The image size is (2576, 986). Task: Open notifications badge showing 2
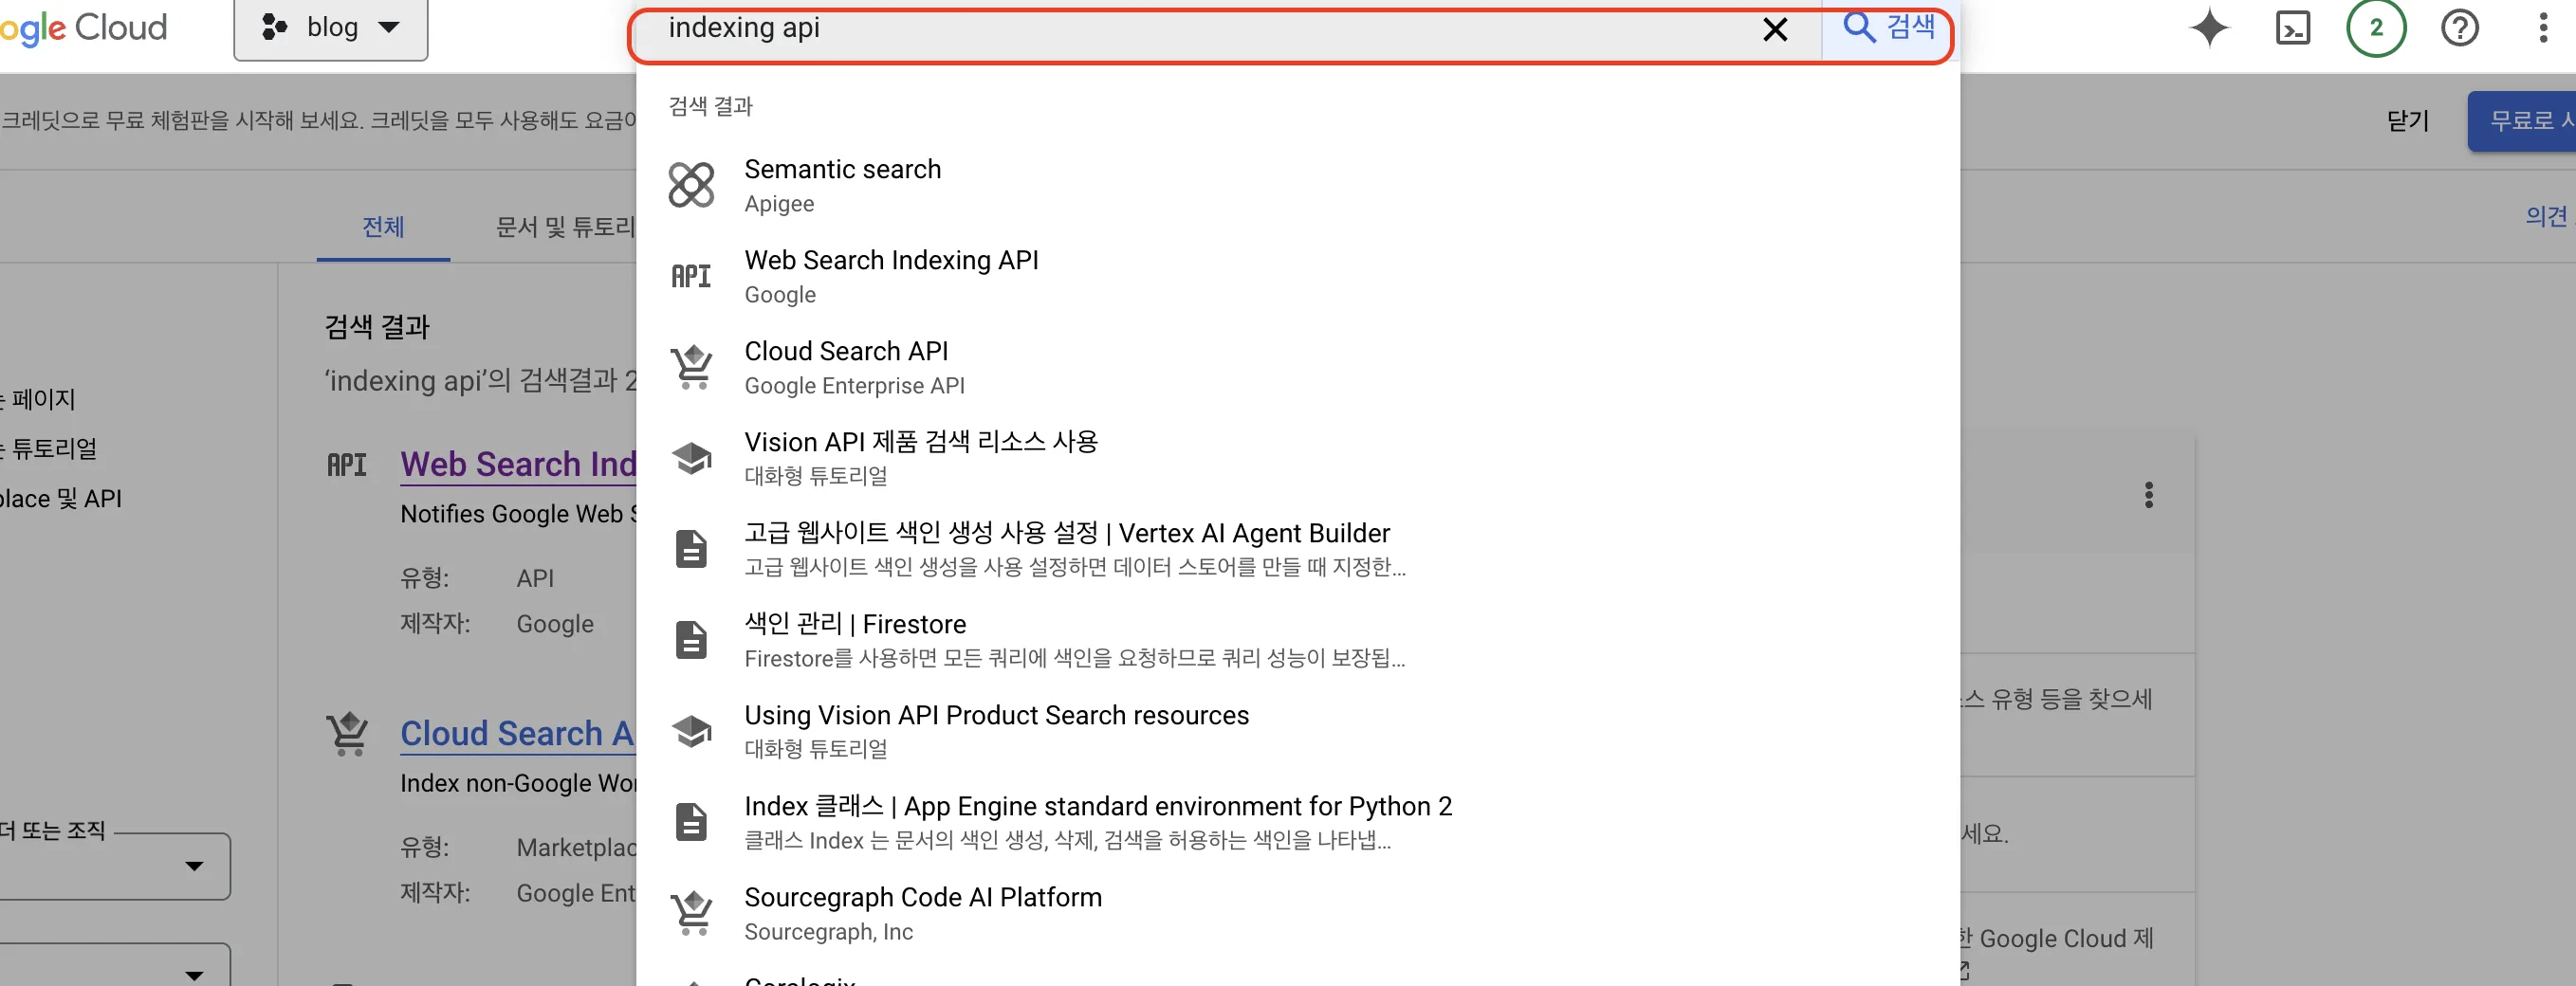click(x=2376, y=28)
